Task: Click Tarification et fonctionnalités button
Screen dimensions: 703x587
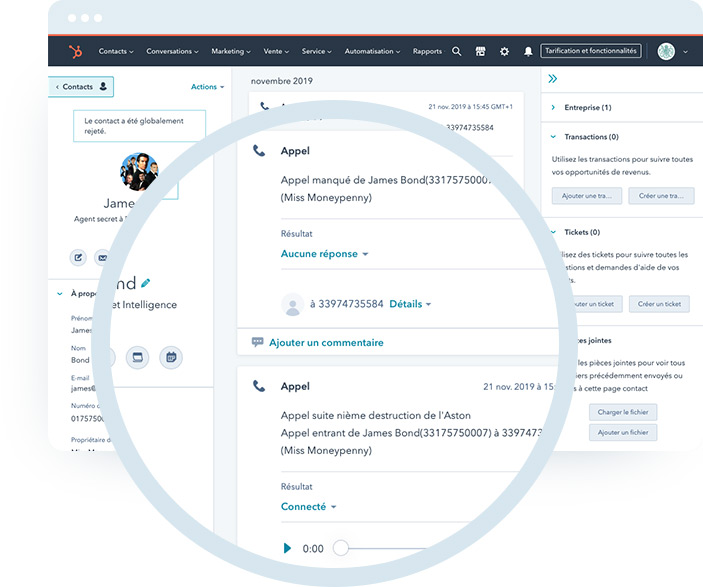Action: (x=590, y=51)
